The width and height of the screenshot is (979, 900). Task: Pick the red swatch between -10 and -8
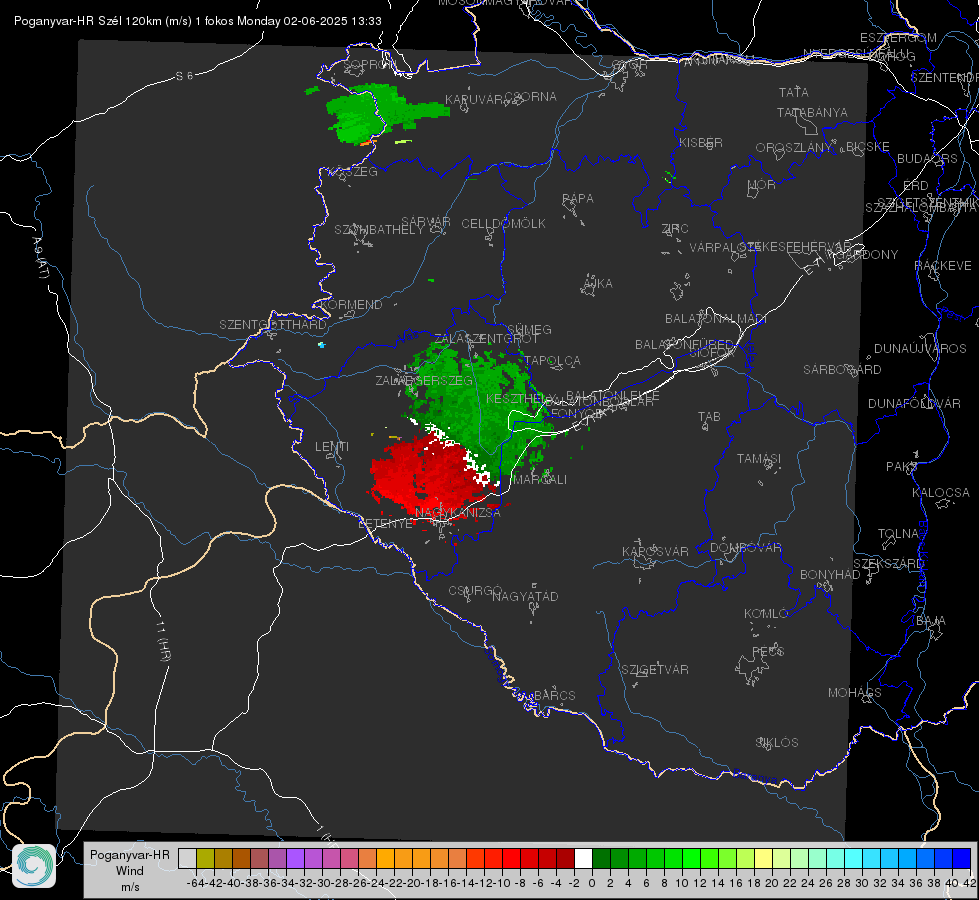[x=511, y=859]
